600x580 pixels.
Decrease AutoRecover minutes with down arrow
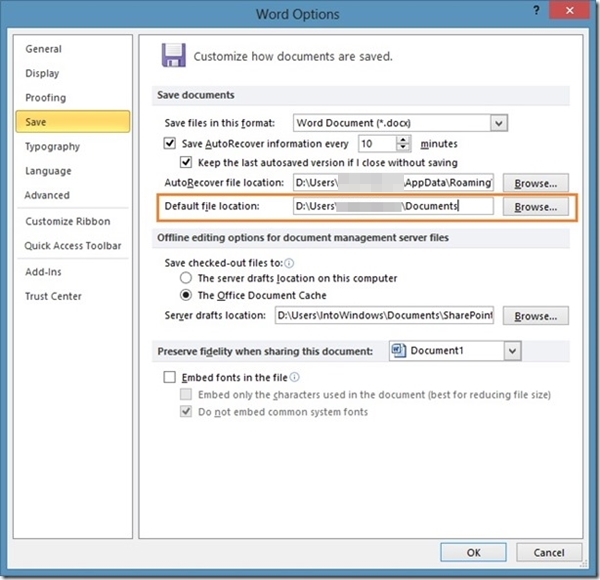[x=403, y=148]
